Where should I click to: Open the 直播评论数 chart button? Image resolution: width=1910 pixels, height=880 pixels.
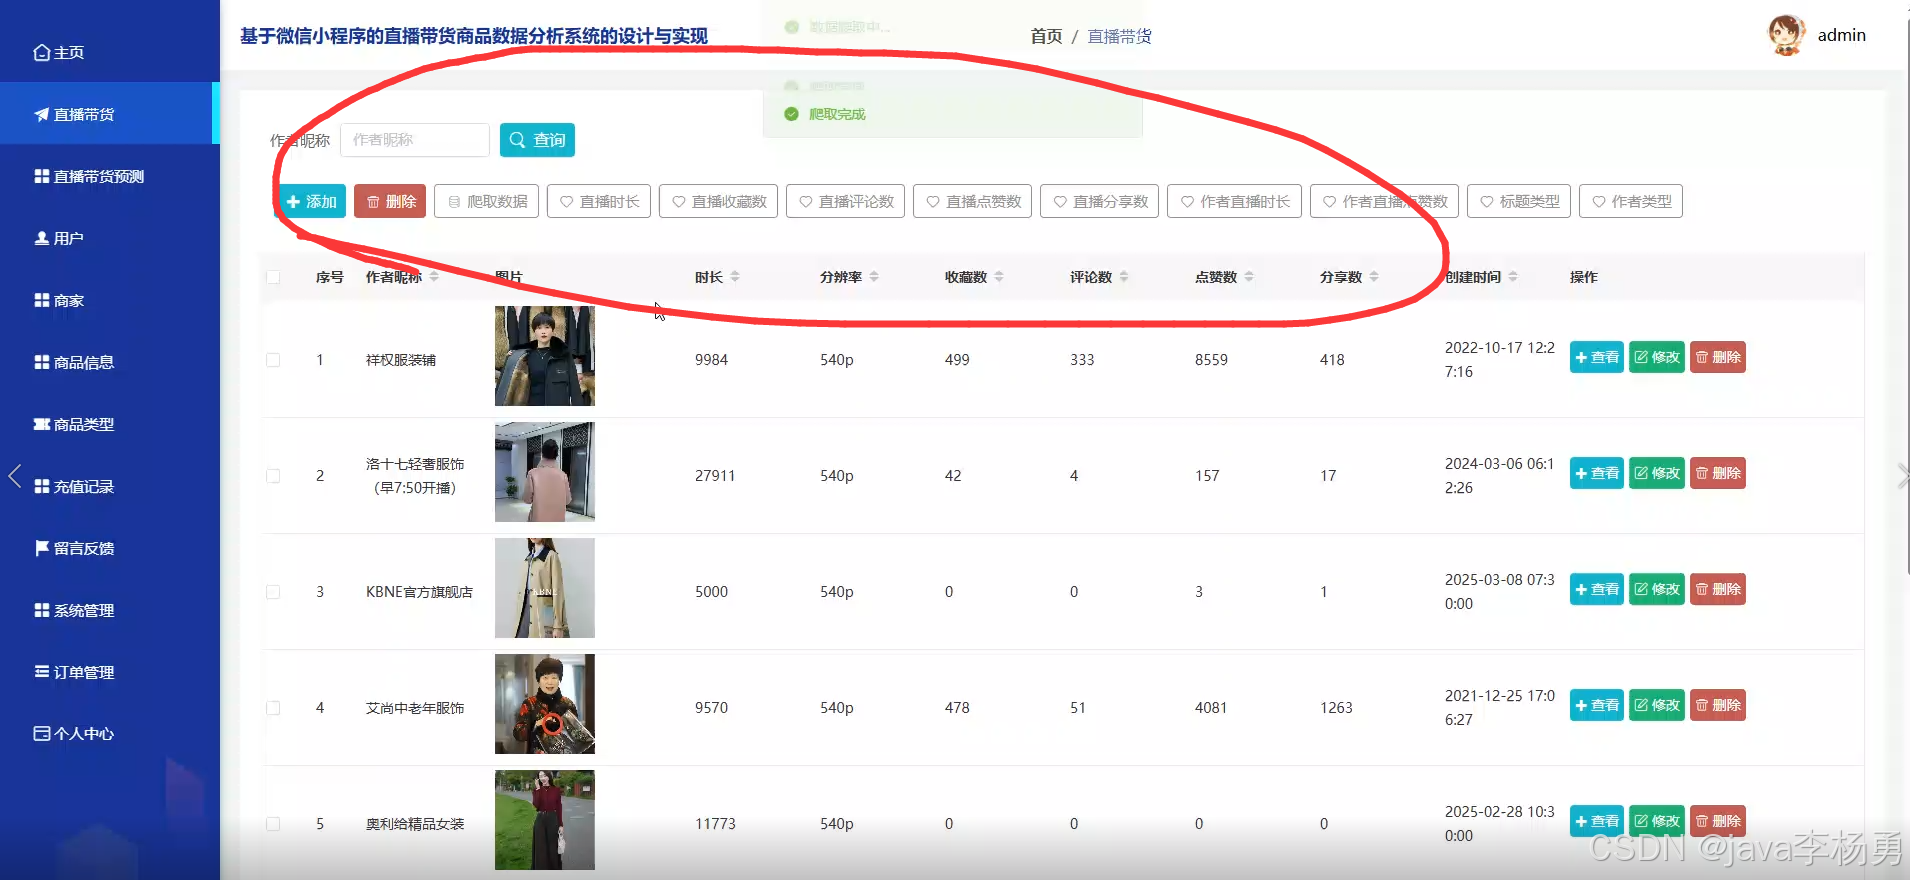(845, 201)
